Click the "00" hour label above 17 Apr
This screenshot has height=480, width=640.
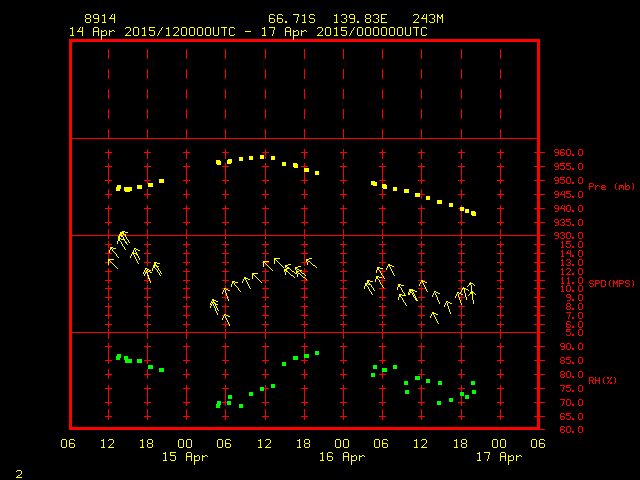point(499,443)
